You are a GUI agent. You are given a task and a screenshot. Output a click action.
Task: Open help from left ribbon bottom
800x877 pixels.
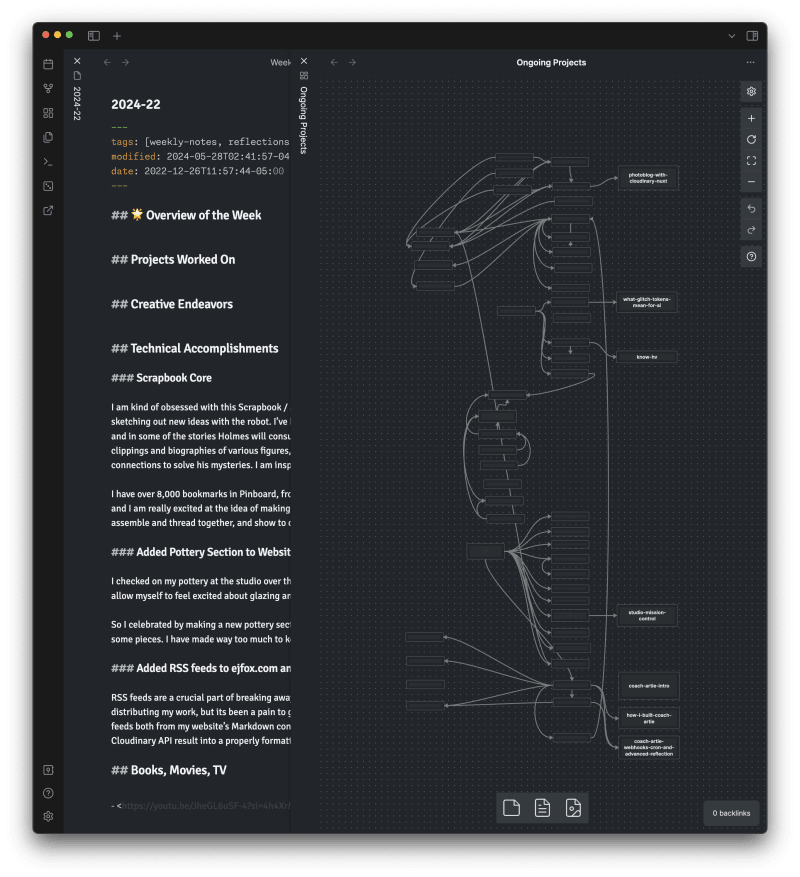[x=48, y=793]
